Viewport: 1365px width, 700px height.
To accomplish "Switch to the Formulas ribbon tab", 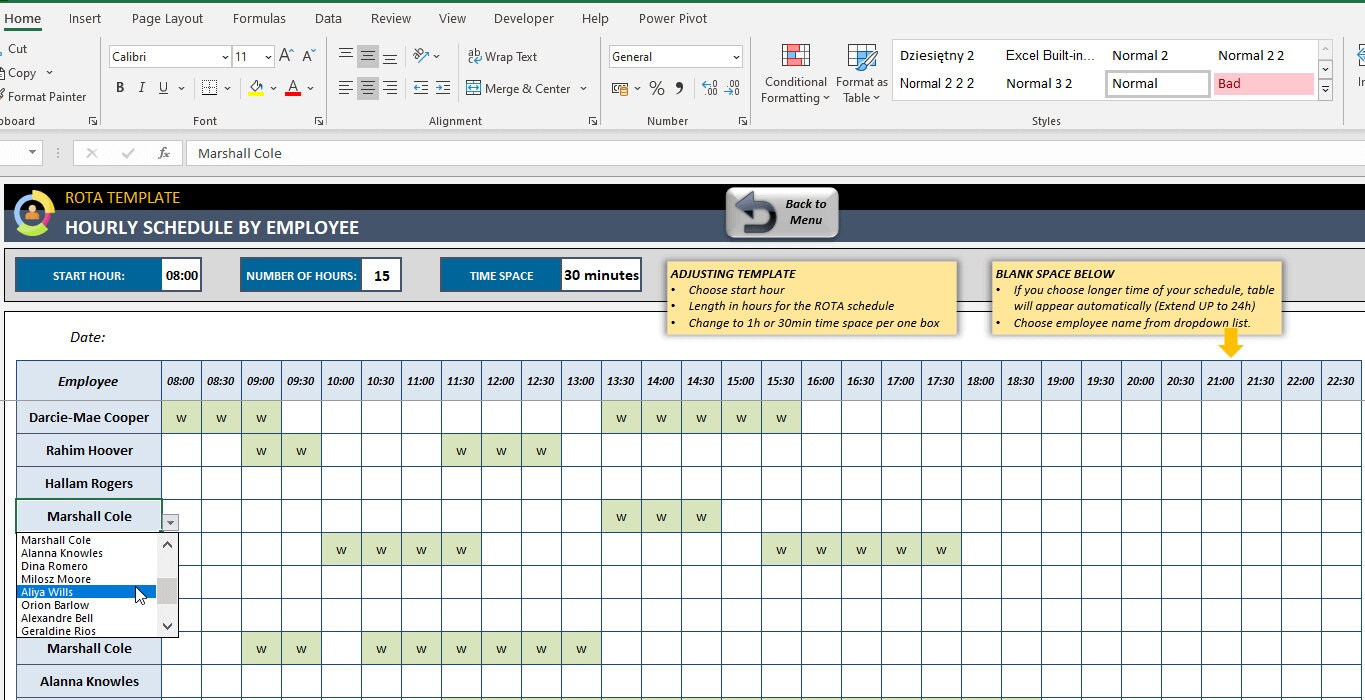I will [x=259, y=18].
